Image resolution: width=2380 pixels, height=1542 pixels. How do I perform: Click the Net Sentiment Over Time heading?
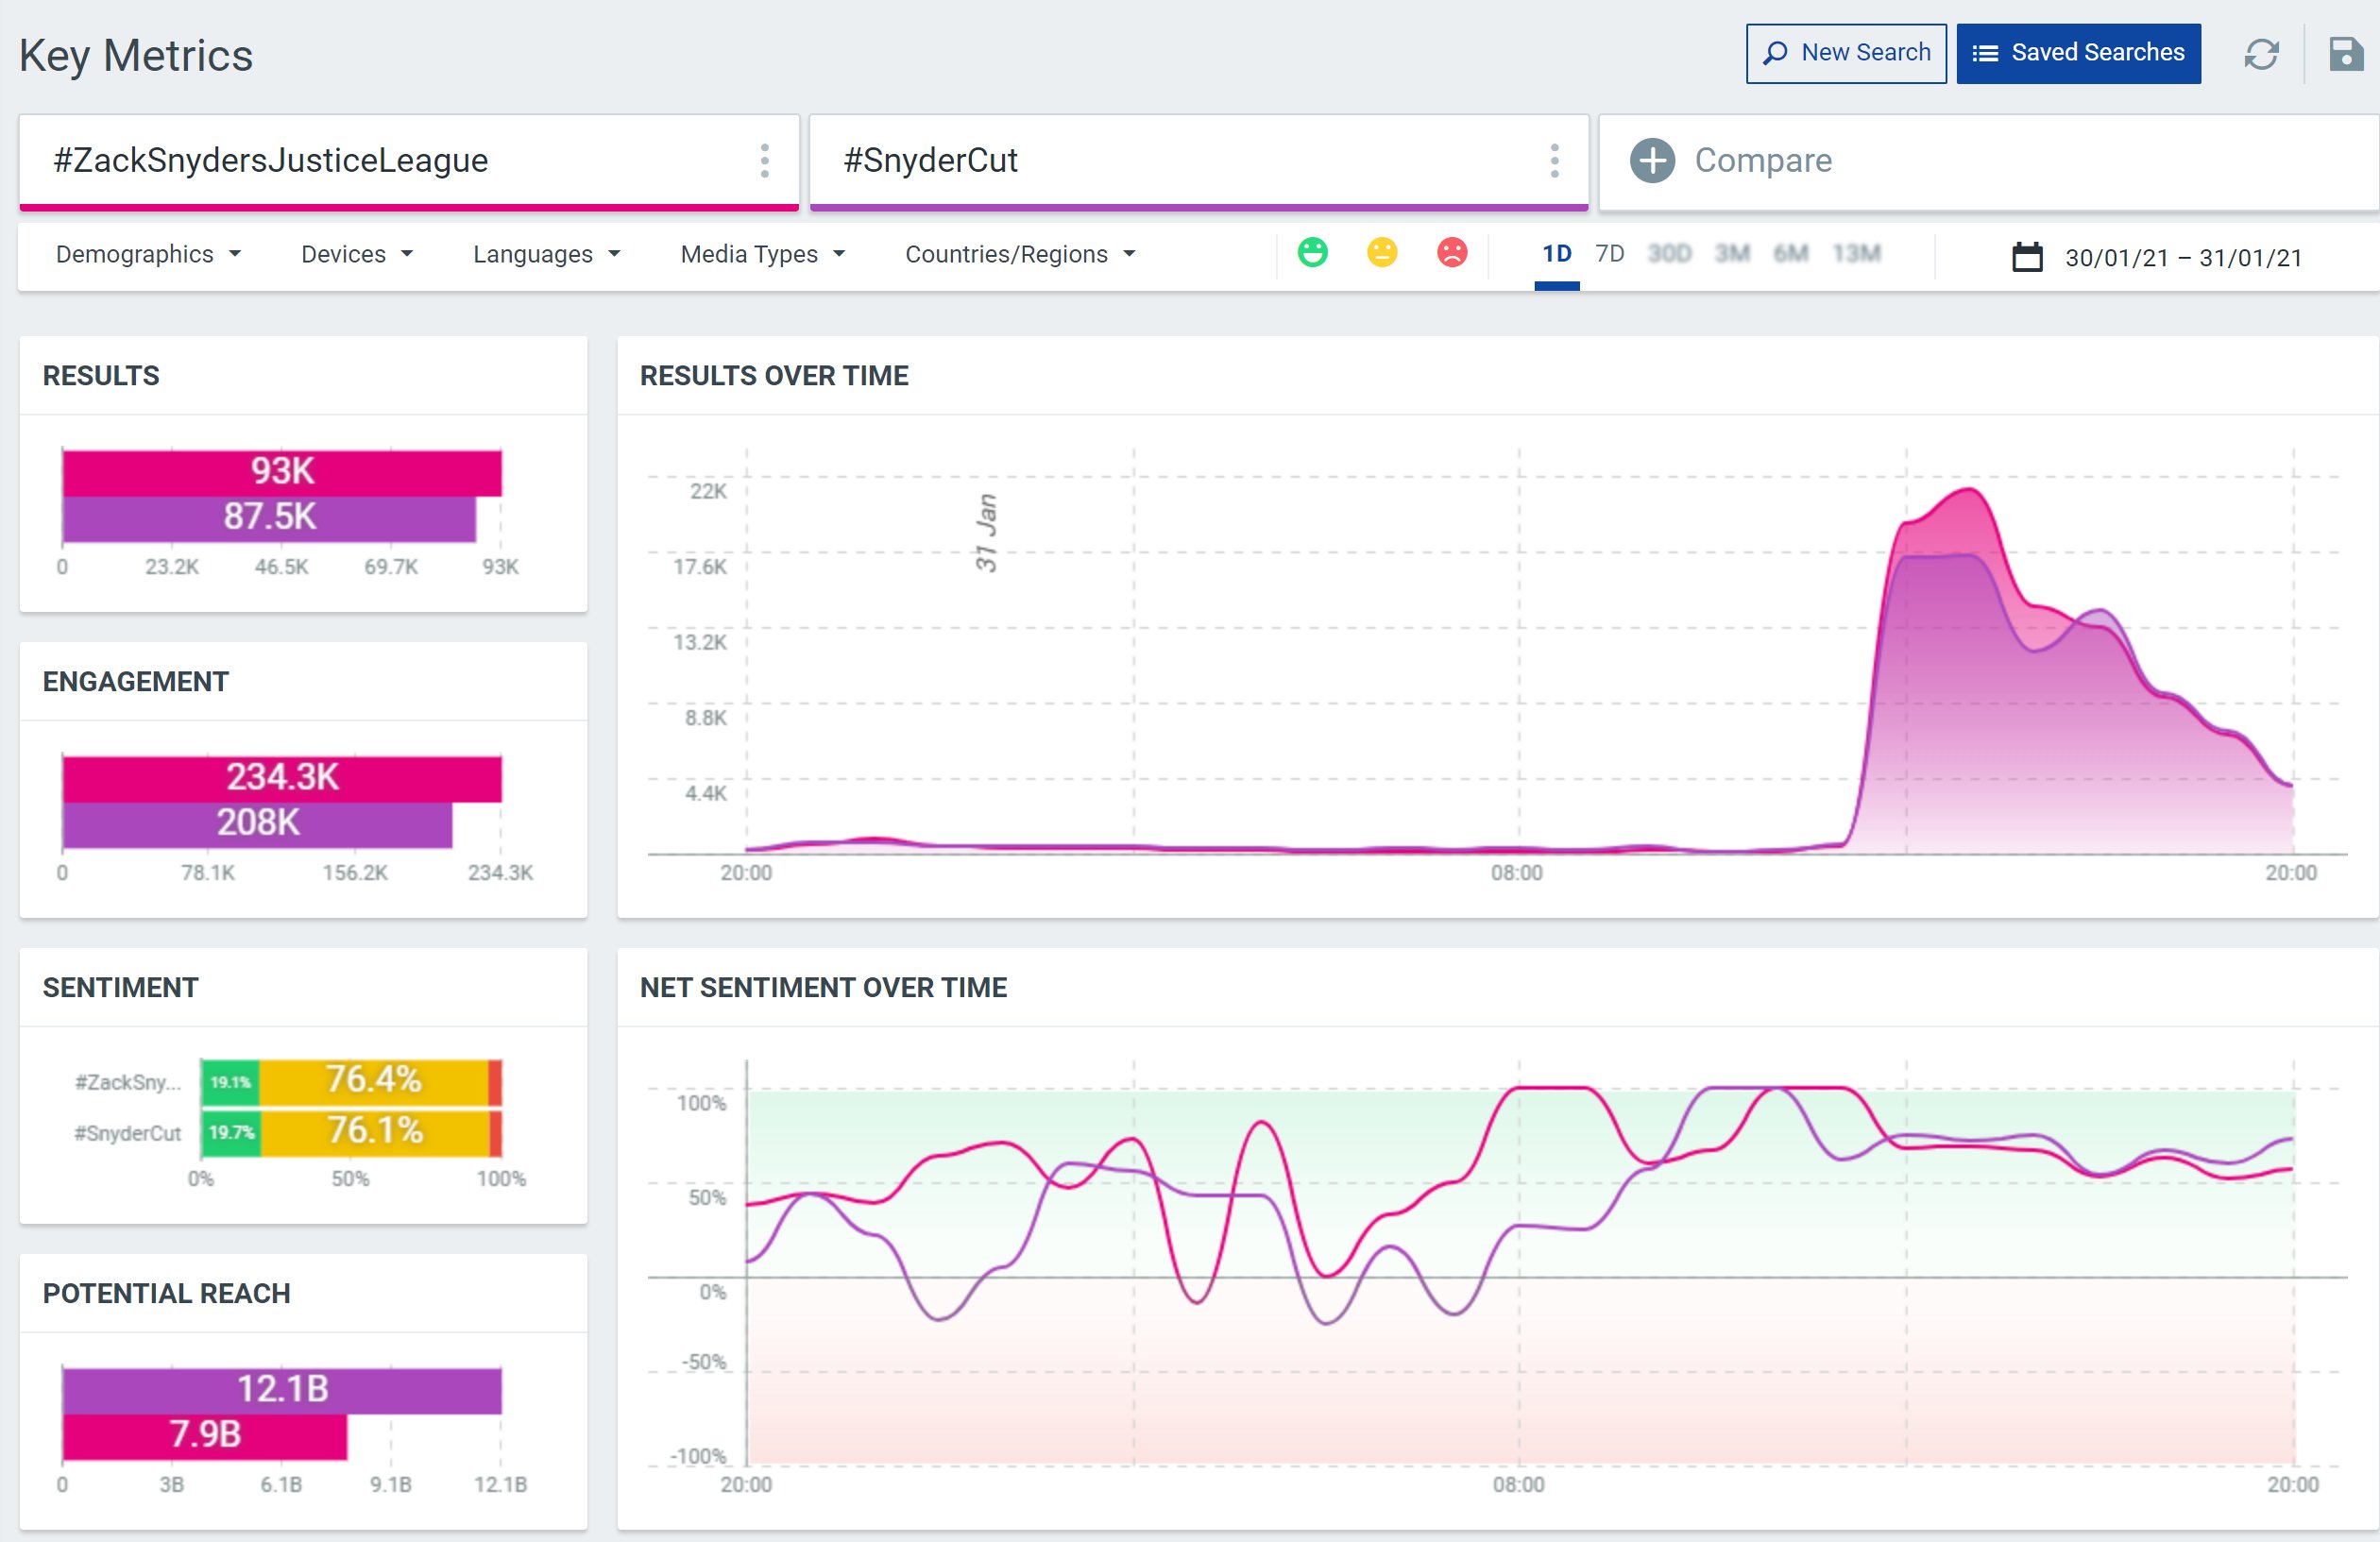click(x=823, y=988)
